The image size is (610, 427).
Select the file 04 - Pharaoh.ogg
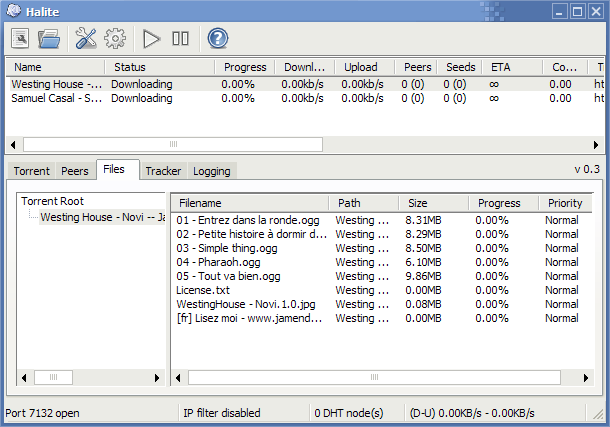pyautogui.click(x=218, y=262)
